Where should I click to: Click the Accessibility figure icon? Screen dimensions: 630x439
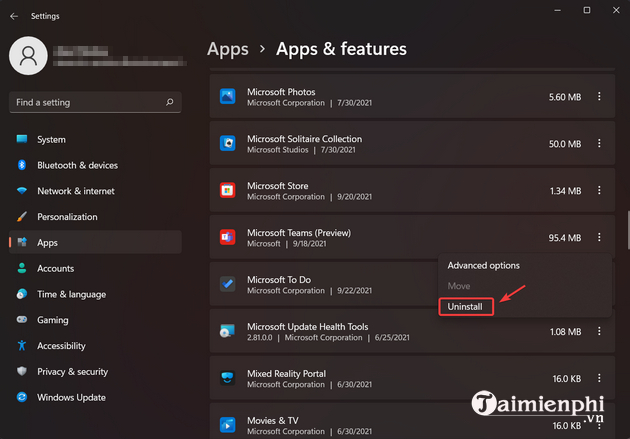[x=22, y=345]
